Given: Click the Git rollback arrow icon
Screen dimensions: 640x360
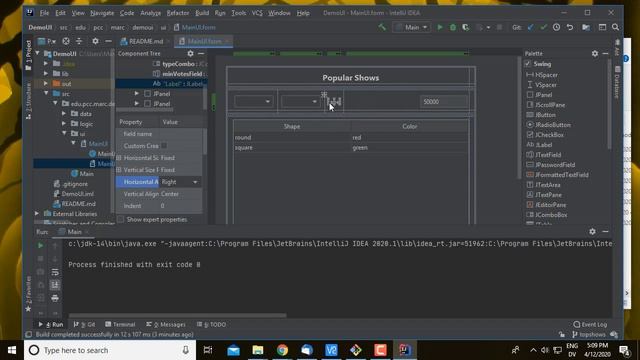Looking at the screenshot, I should point(570,27).
